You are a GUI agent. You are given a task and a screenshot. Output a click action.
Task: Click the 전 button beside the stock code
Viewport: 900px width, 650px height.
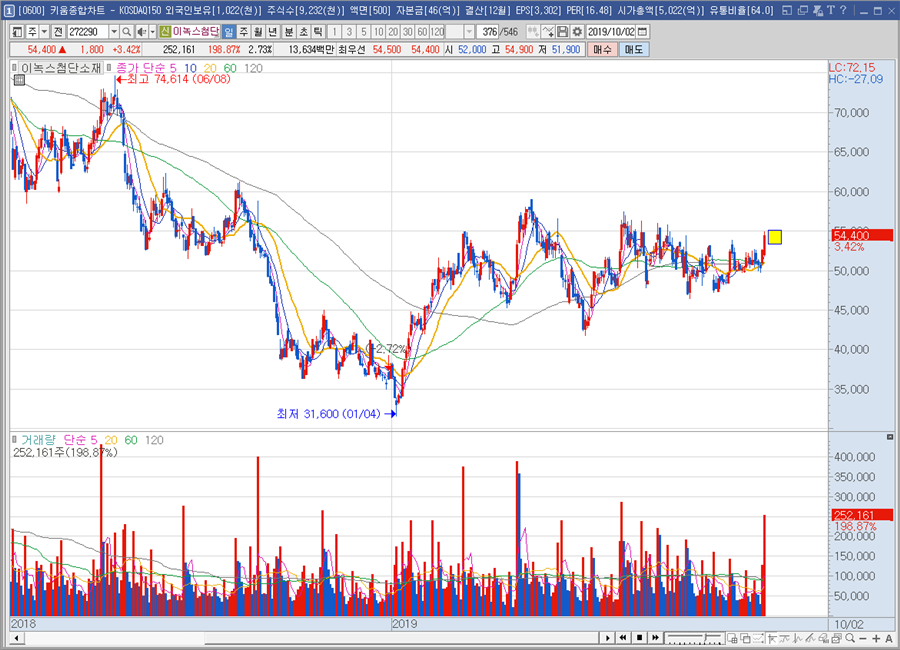[x=58, y=32]
